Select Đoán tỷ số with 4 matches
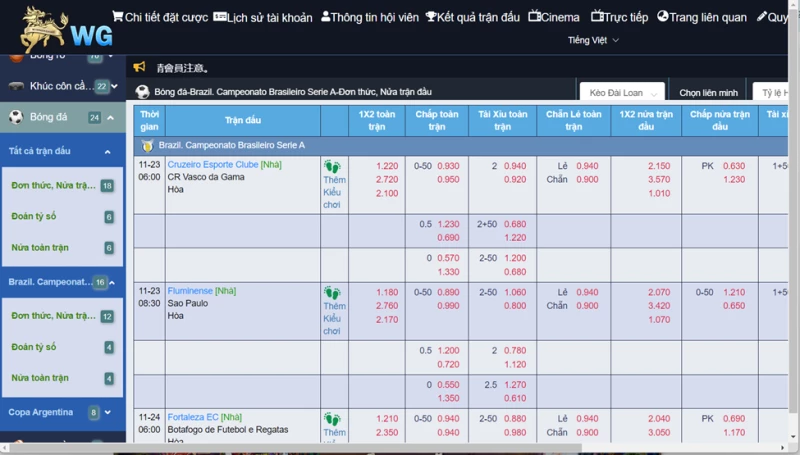This screenshot has height=455, width=800. (x=62, y=347)
